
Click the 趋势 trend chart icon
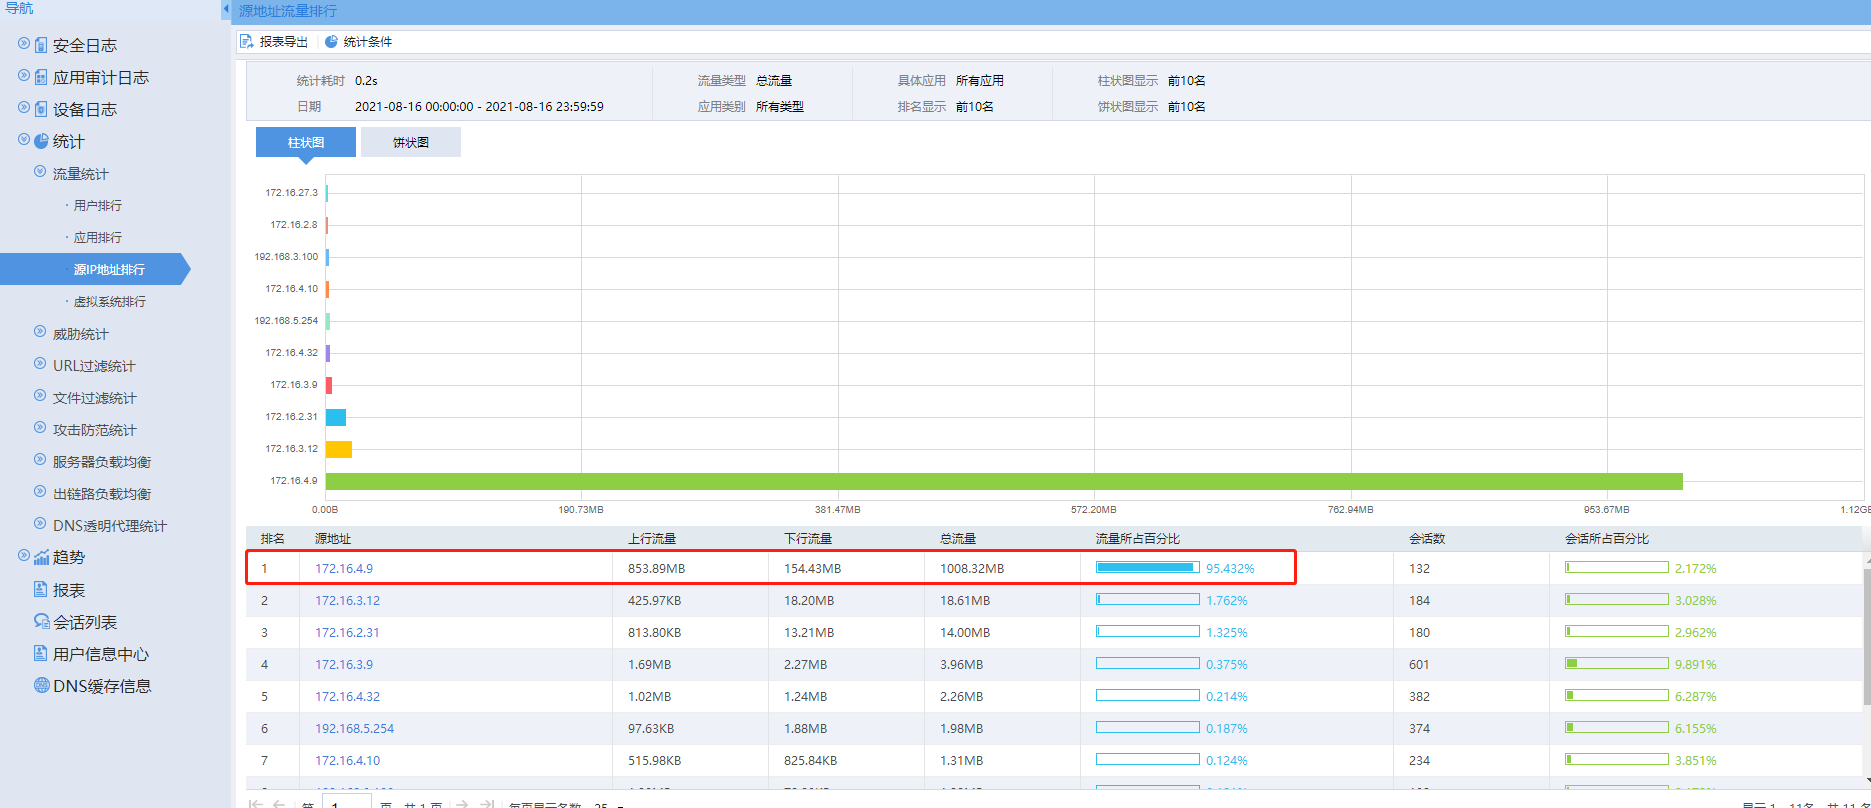click(41, 558)
